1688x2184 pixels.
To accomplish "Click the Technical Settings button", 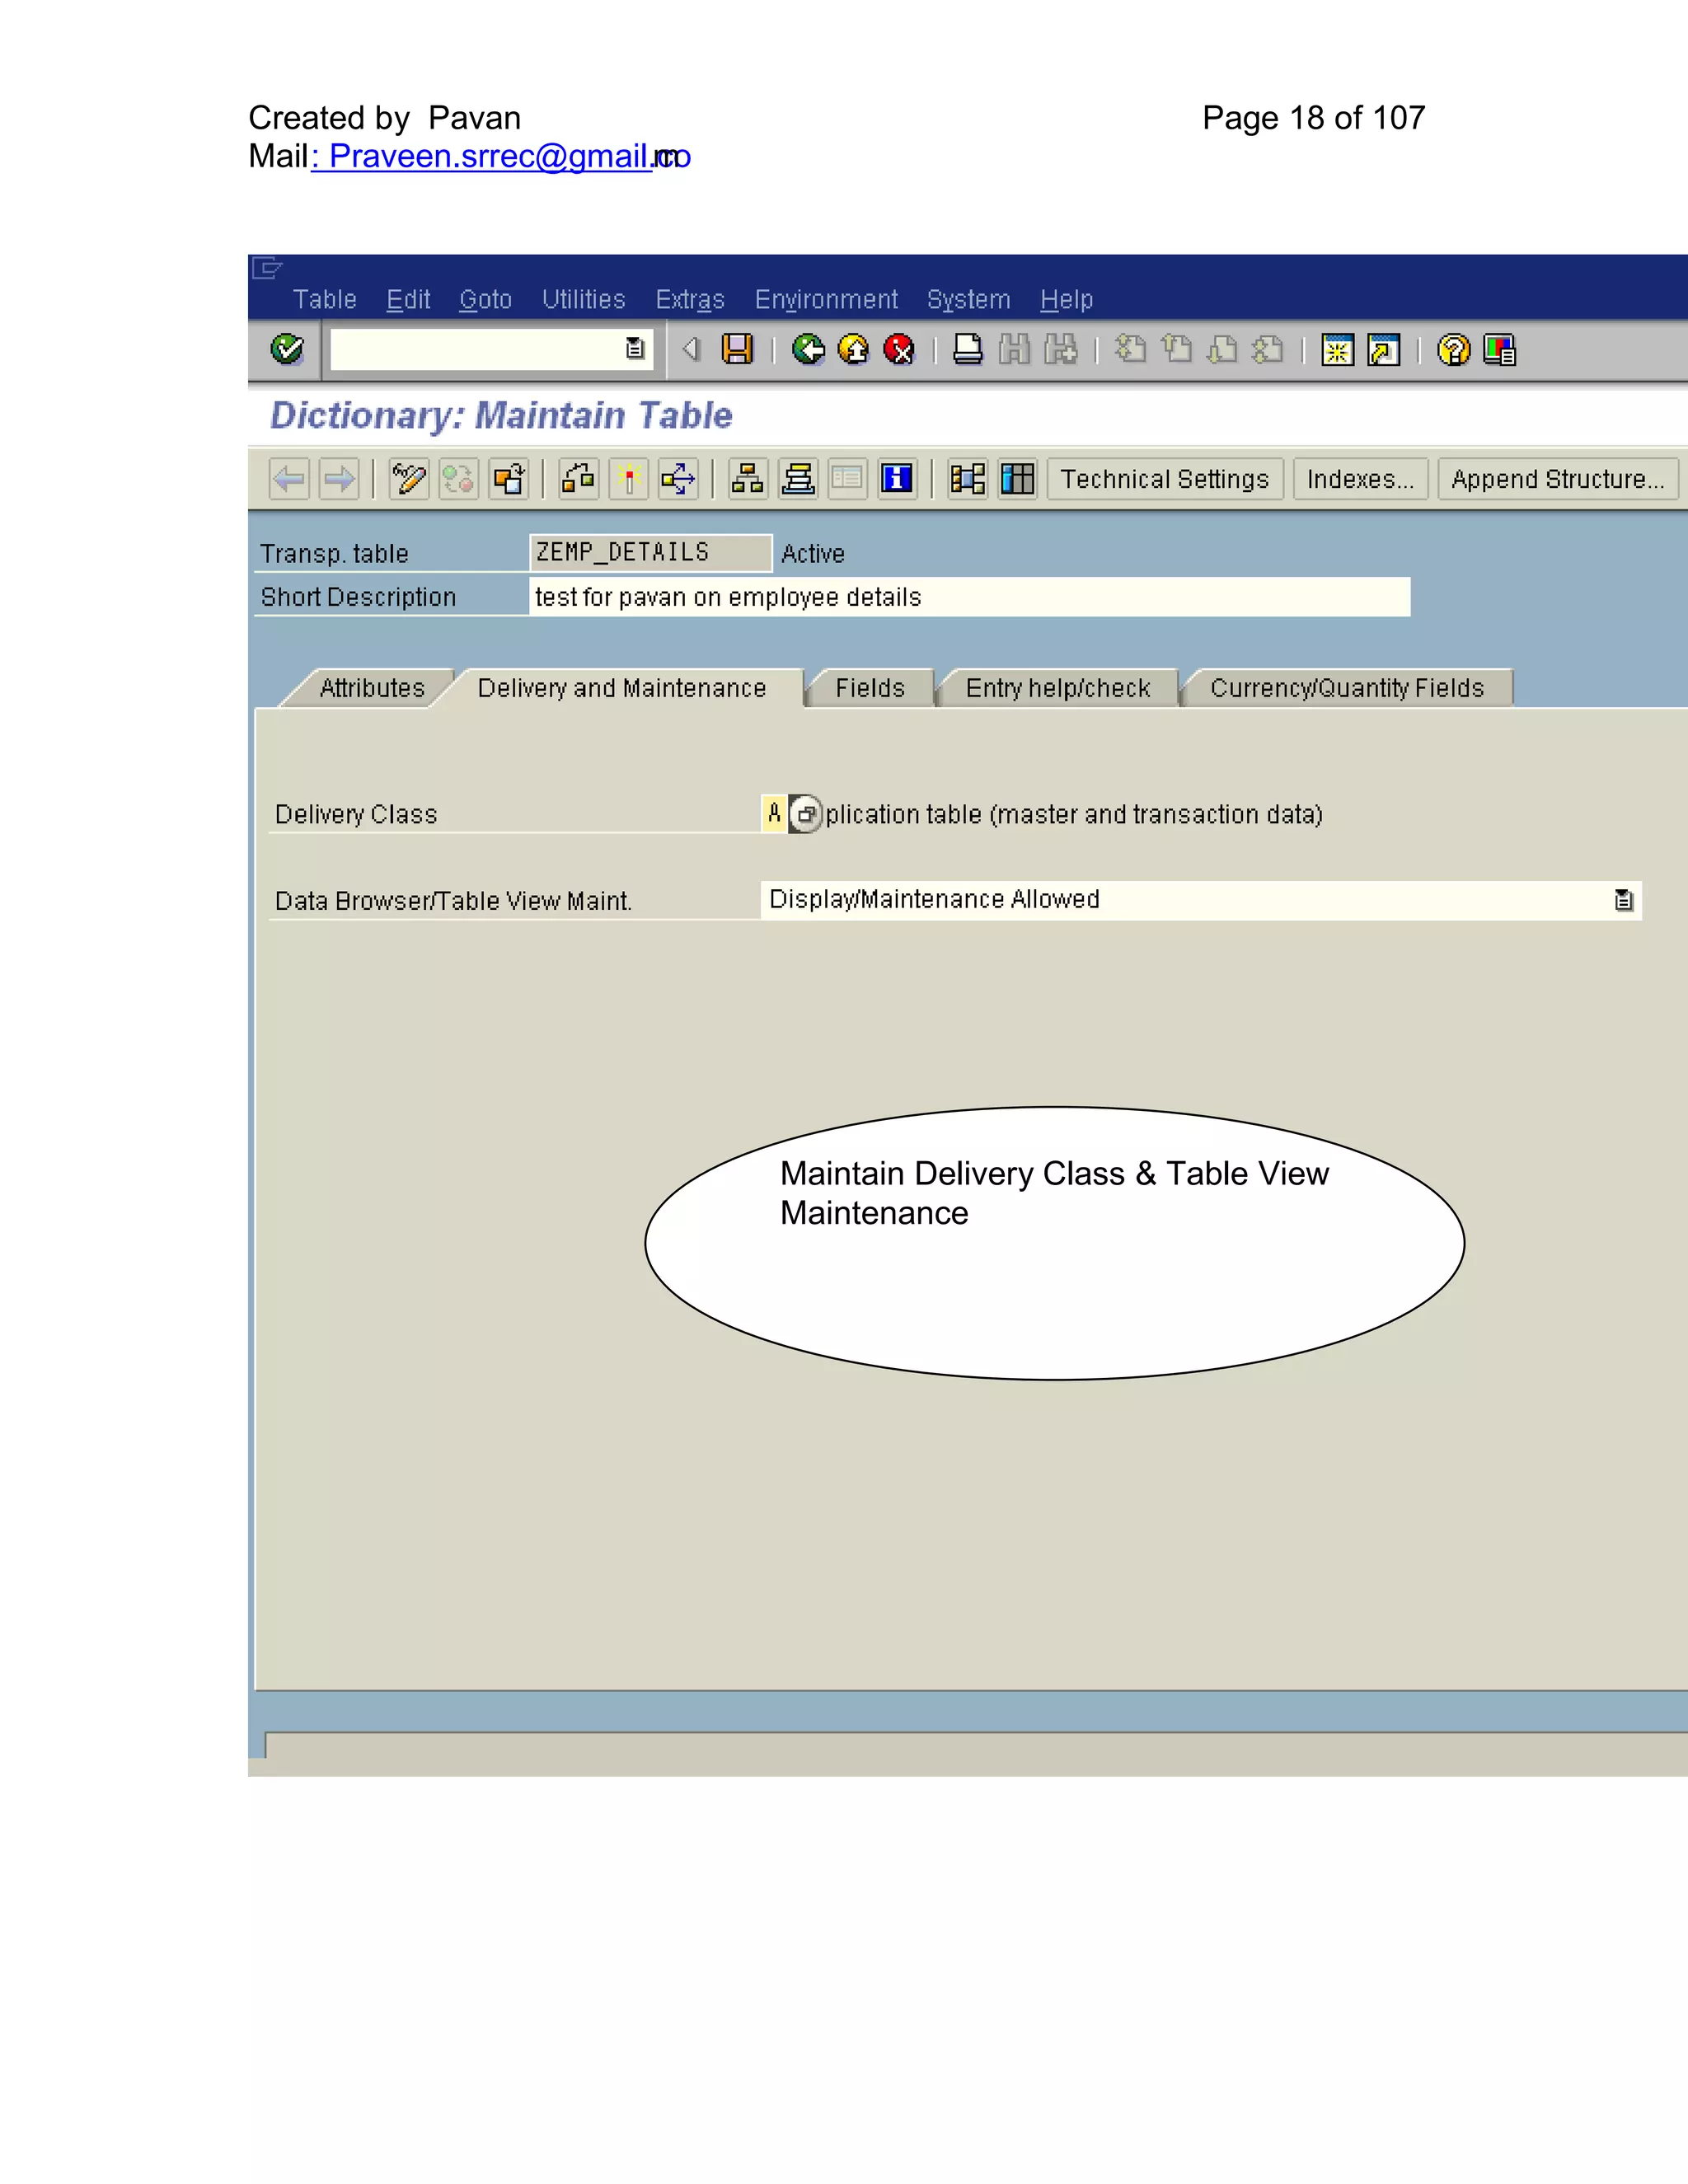I will pos(1164,479).
